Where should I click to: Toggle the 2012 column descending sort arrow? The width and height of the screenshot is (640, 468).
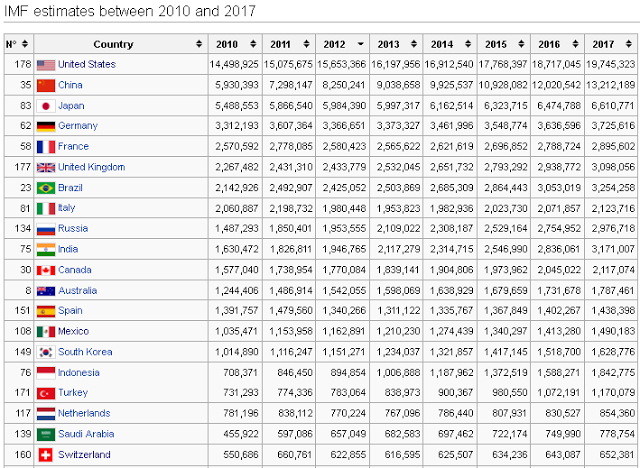pyautogui.click(x=360, y=44)
